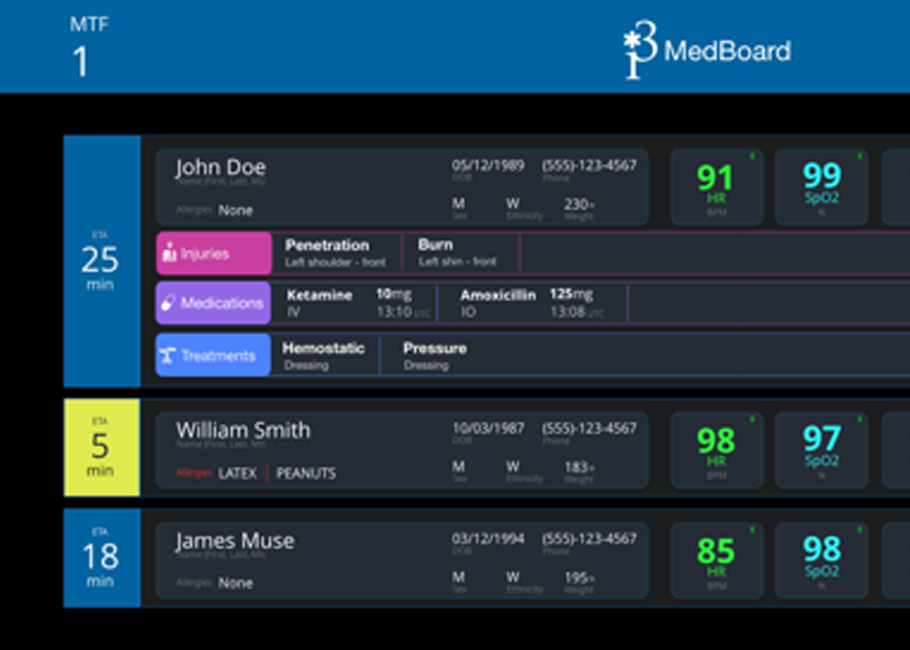The image size is (910, 650).
Task: Click the Medications pill icon
Action: tap(169, 303)
